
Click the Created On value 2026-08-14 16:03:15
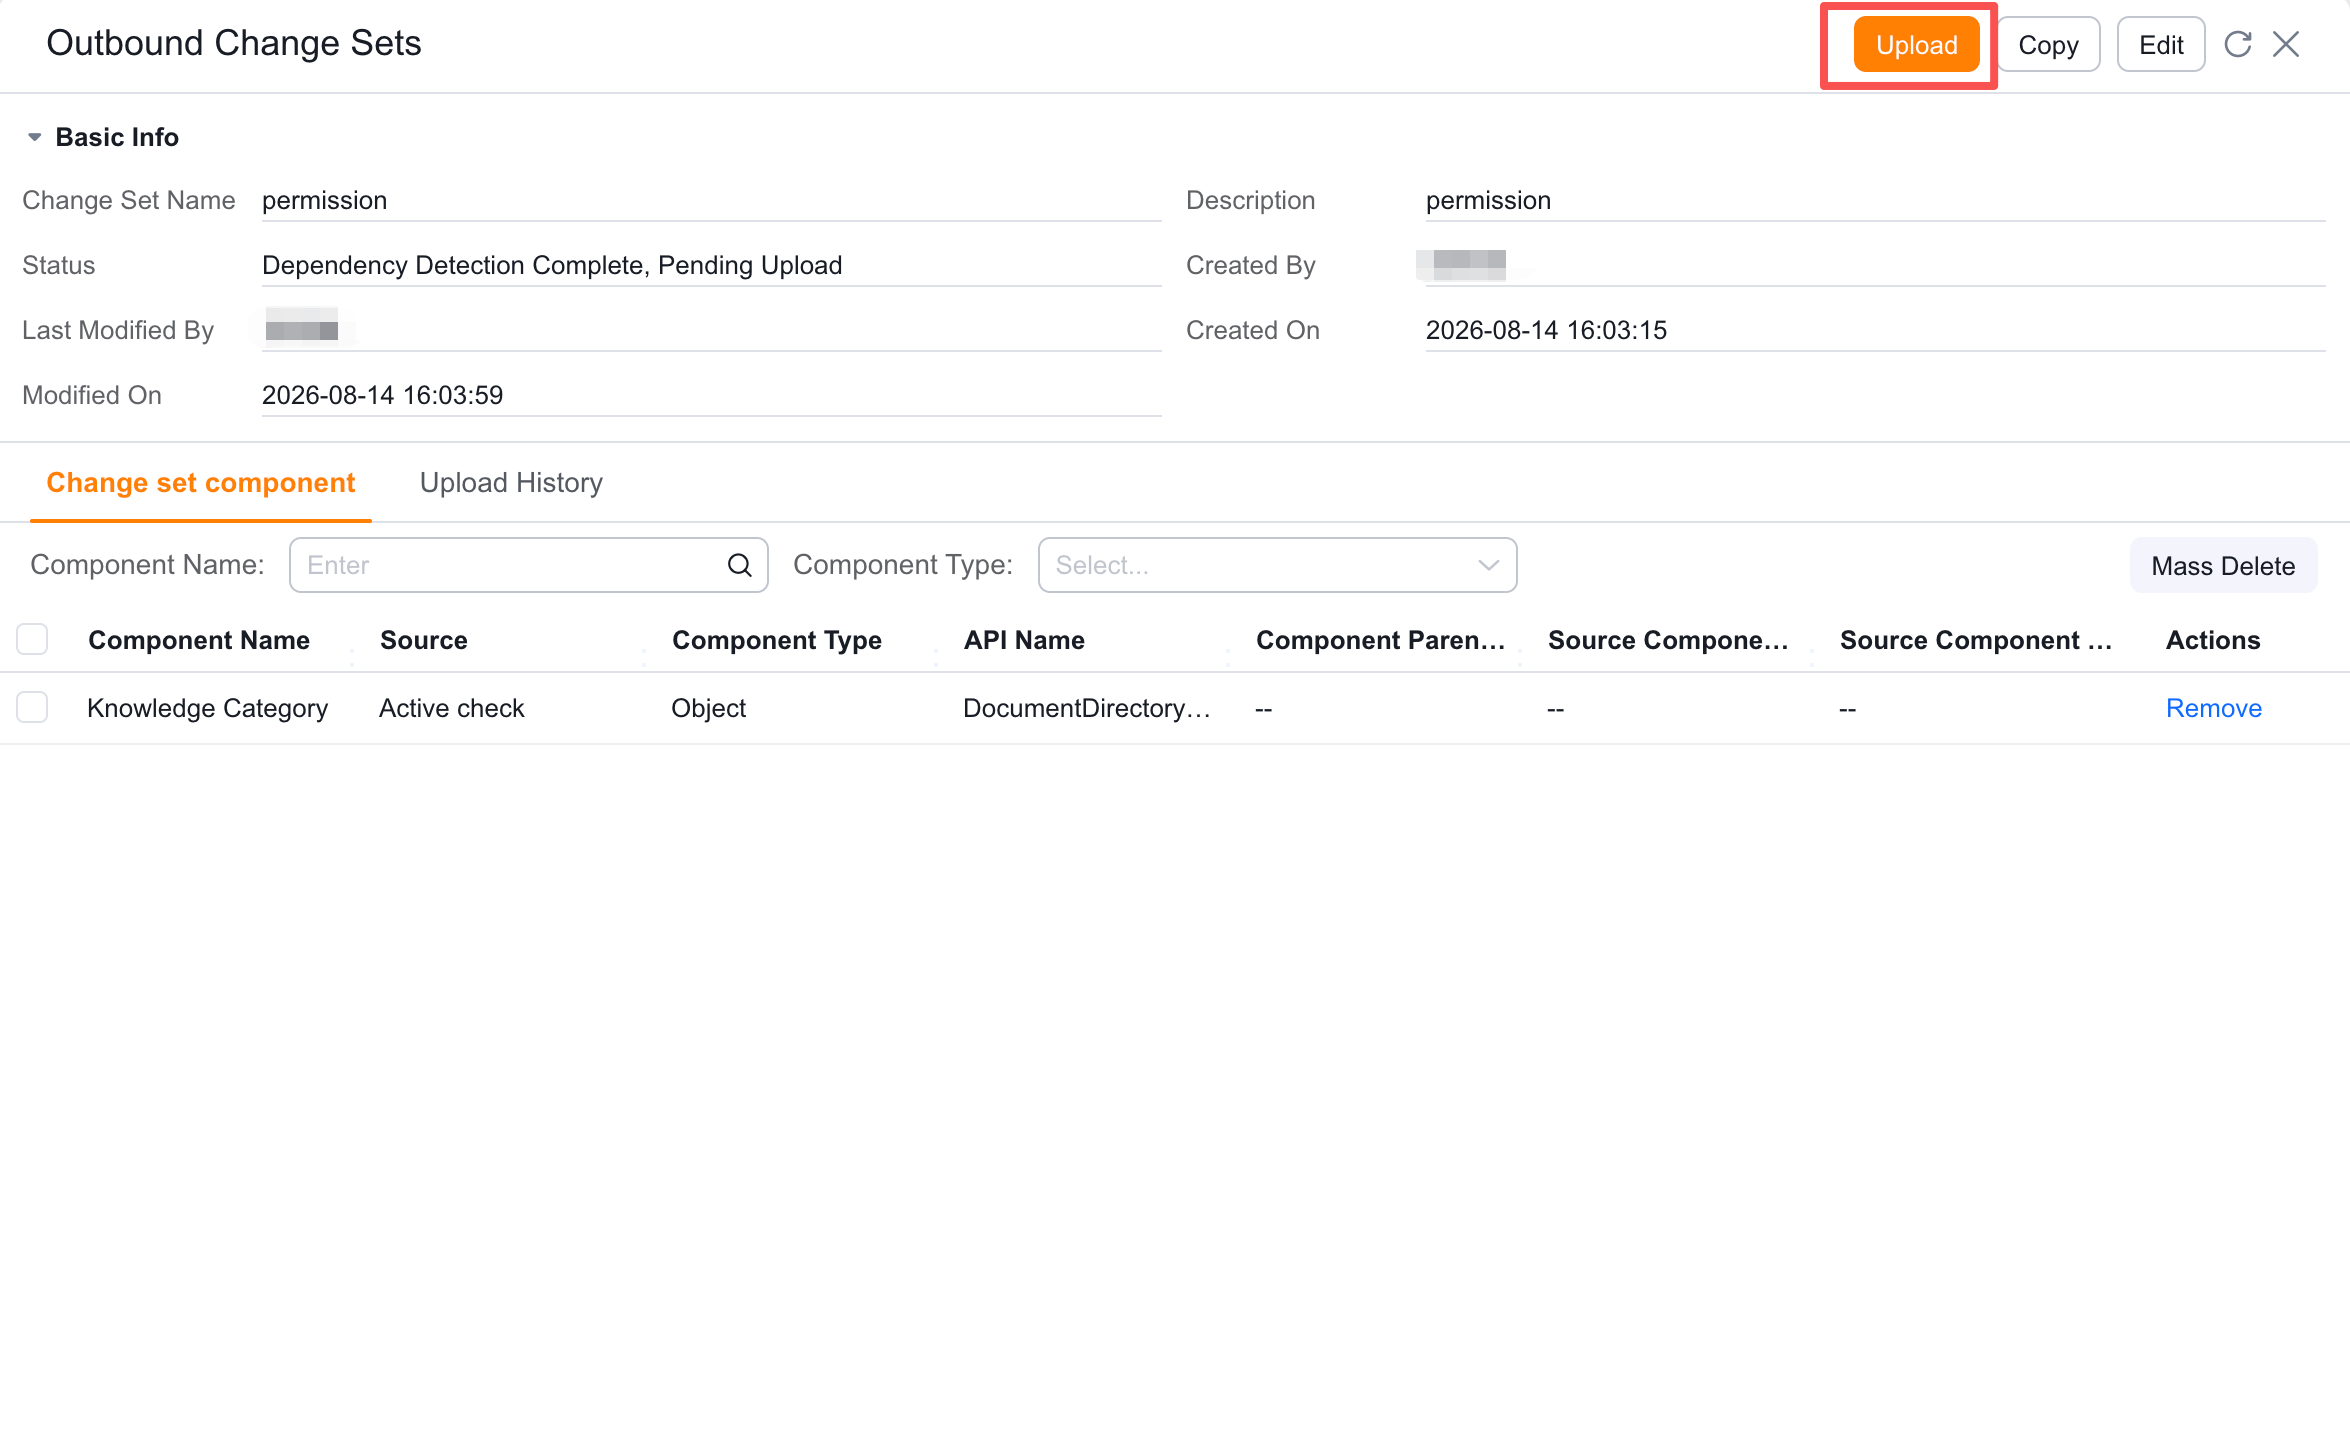(1546, 330)
